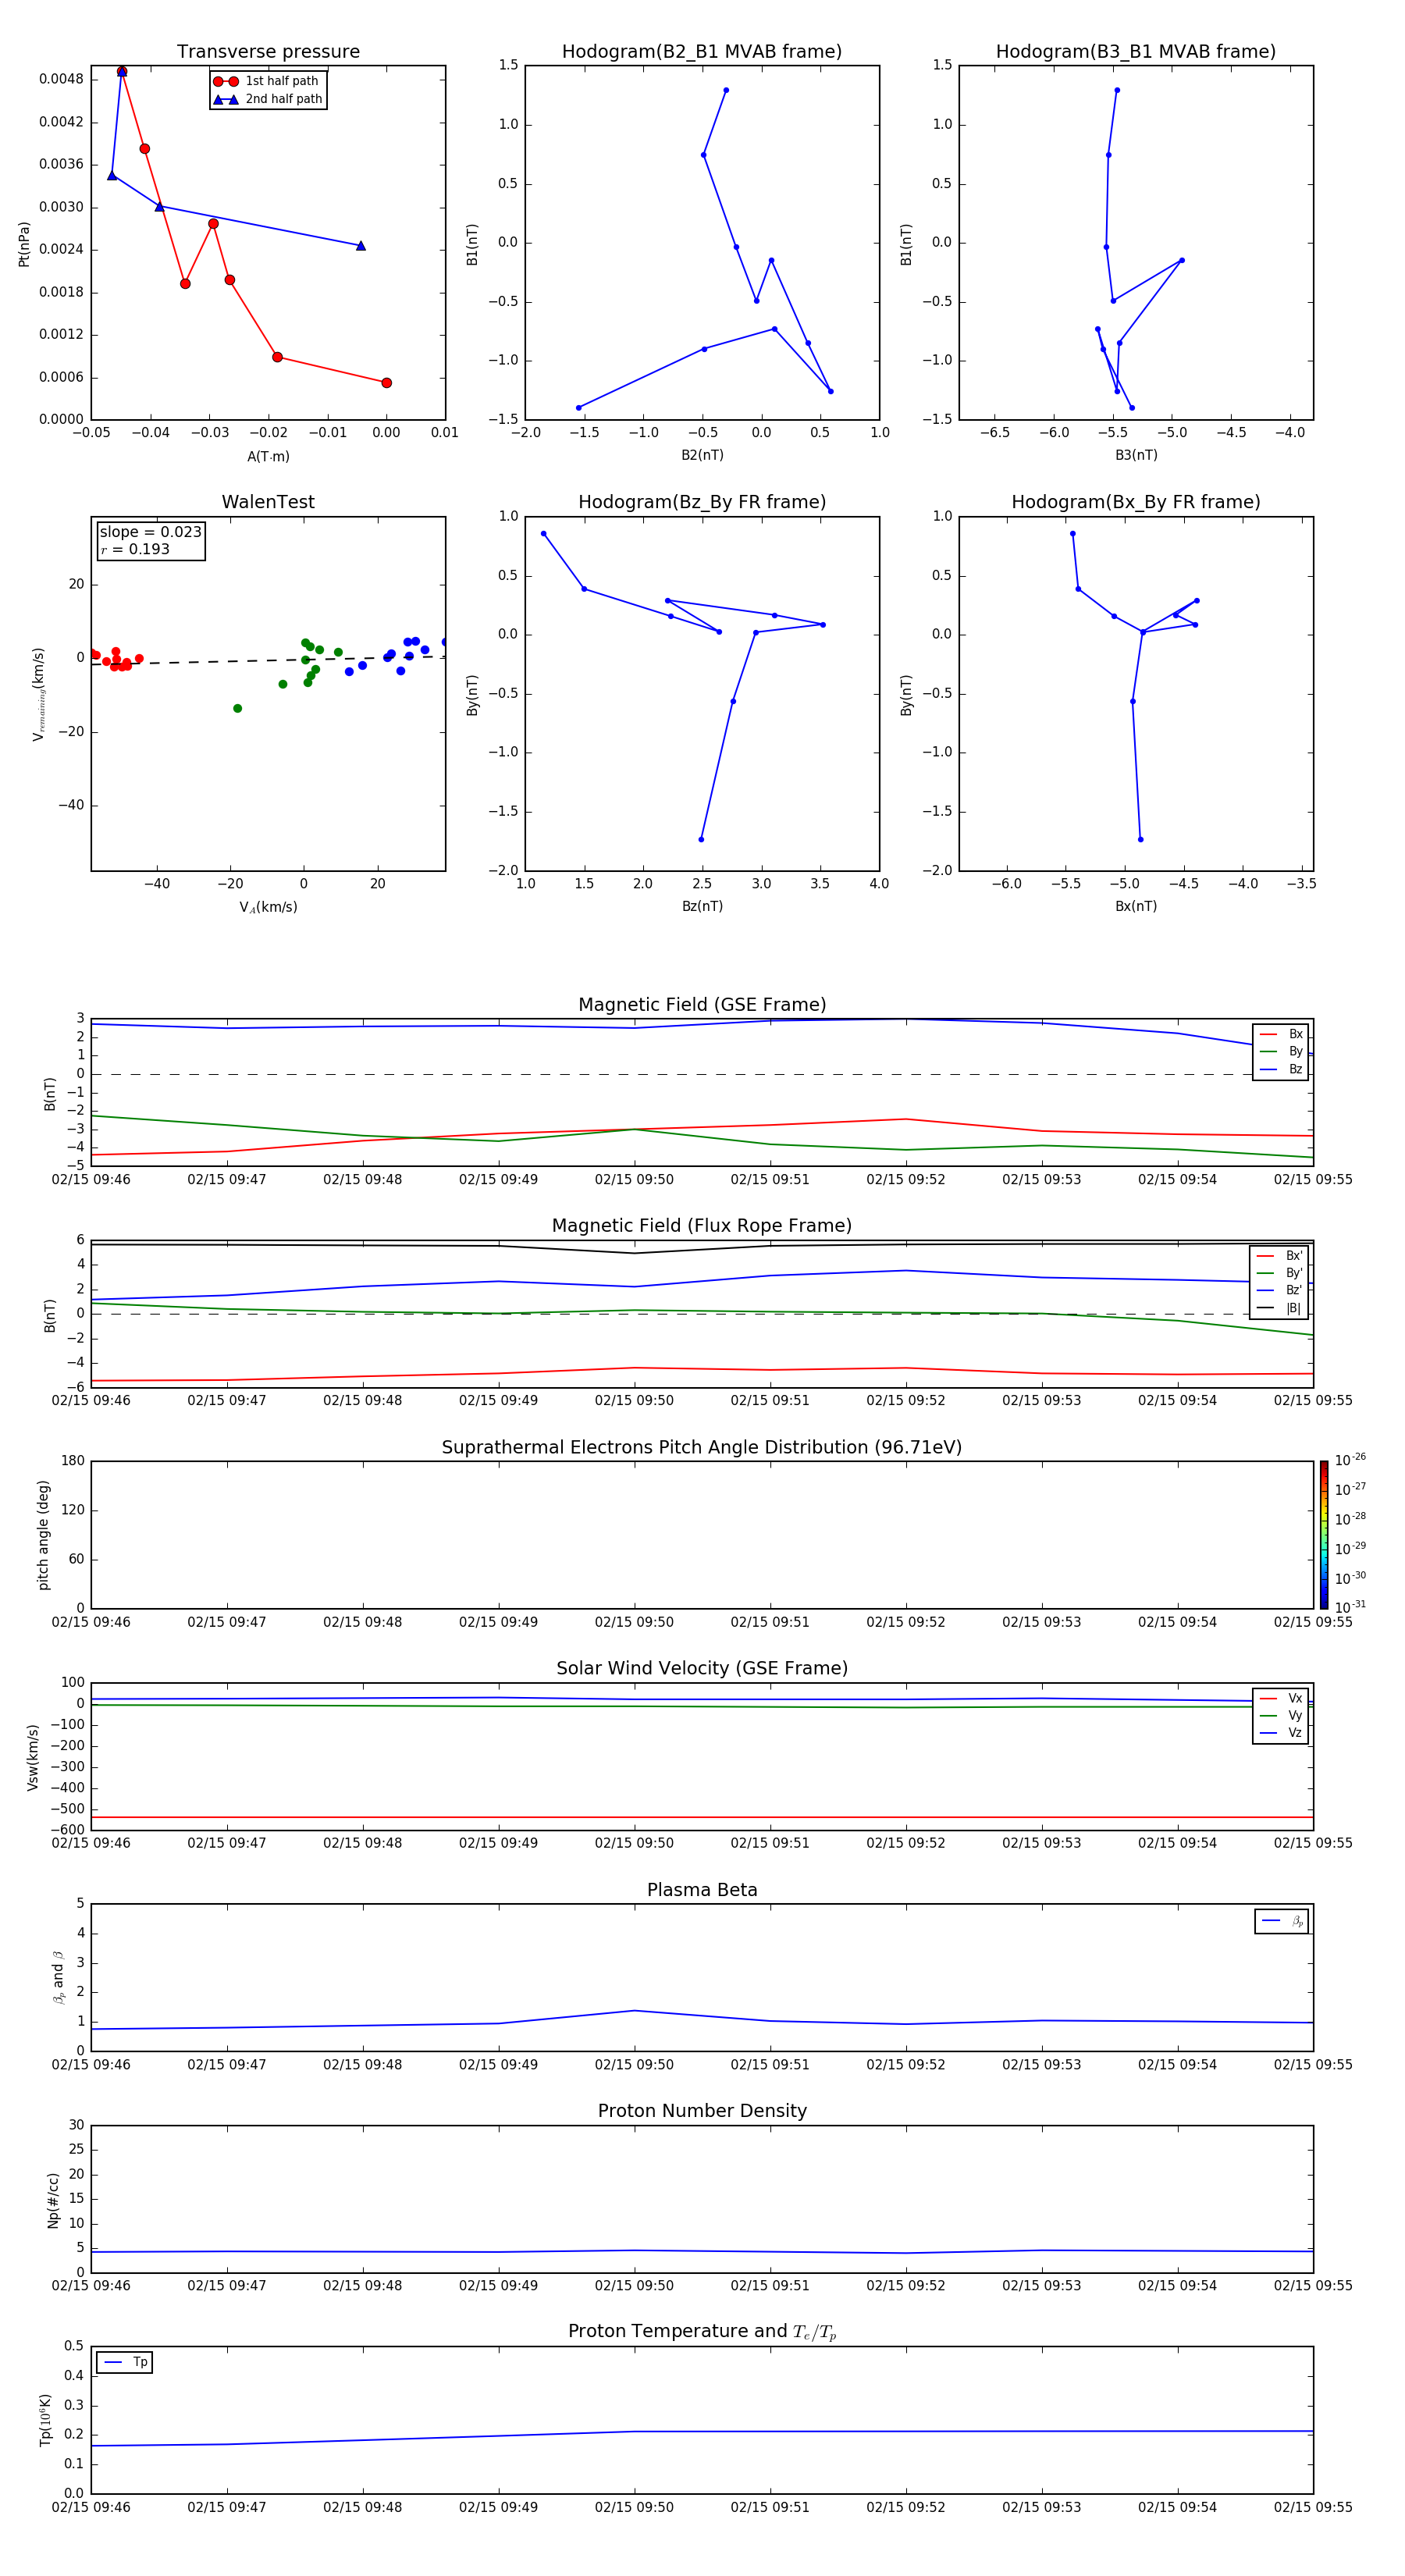Click the 'Transverse pressure' plot title

coord(268,52)
